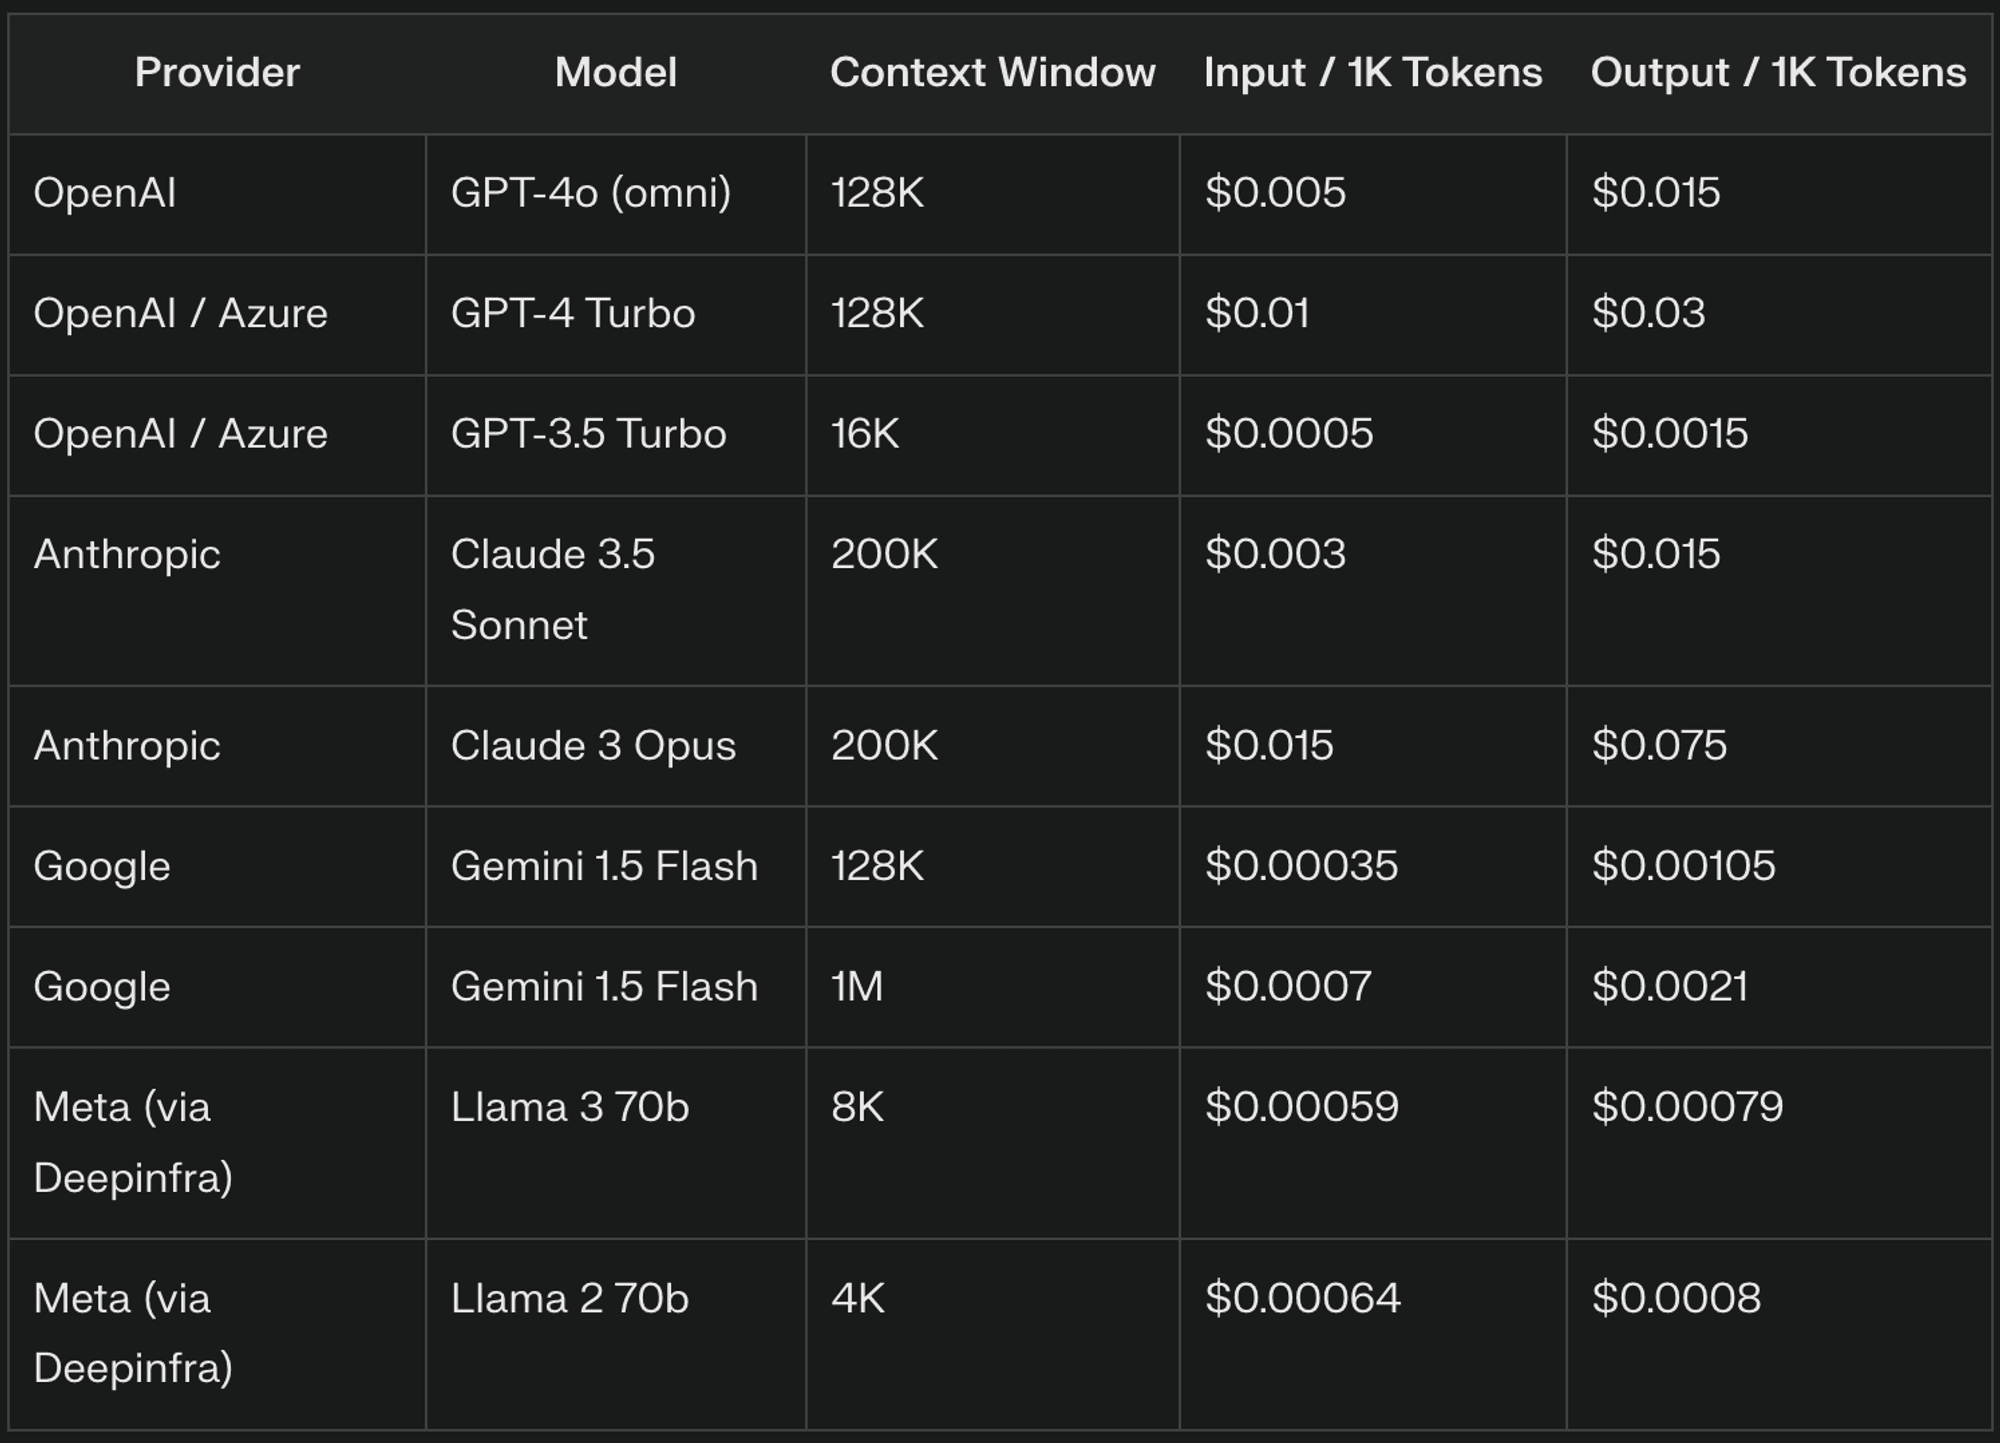Click the $0.00035 input price cell
This screenshot has height=1443, width=2000.
(x=1373, y=866)
